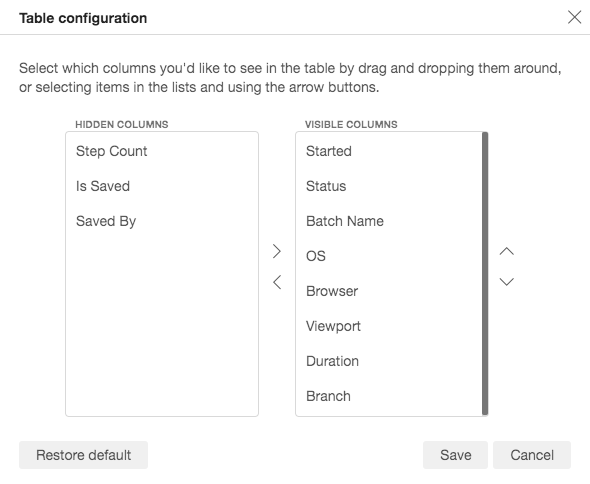Save the table configuration
The height and width of the screenshot is (484, 590).
[x=455, y=455]
